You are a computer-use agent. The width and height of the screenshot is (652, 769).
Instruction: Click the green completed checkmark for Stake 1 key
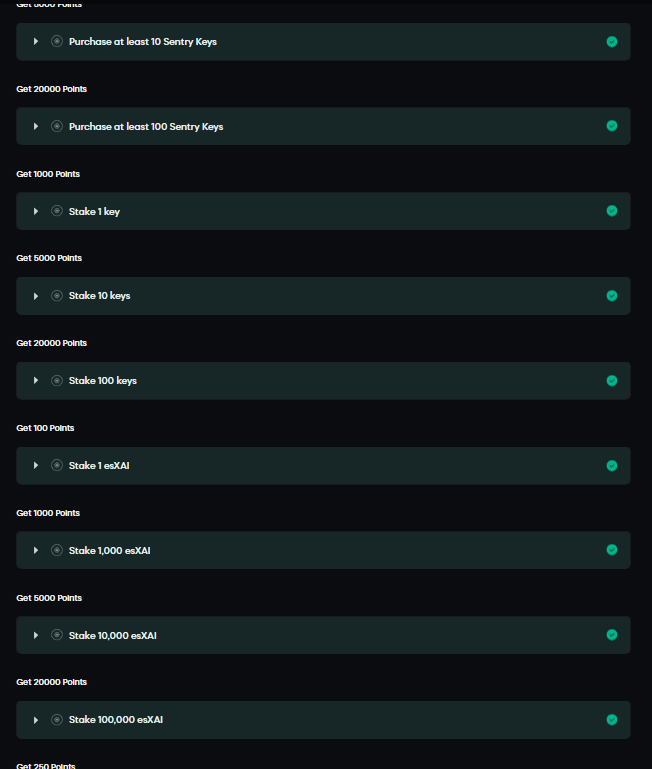coord(612,211)
